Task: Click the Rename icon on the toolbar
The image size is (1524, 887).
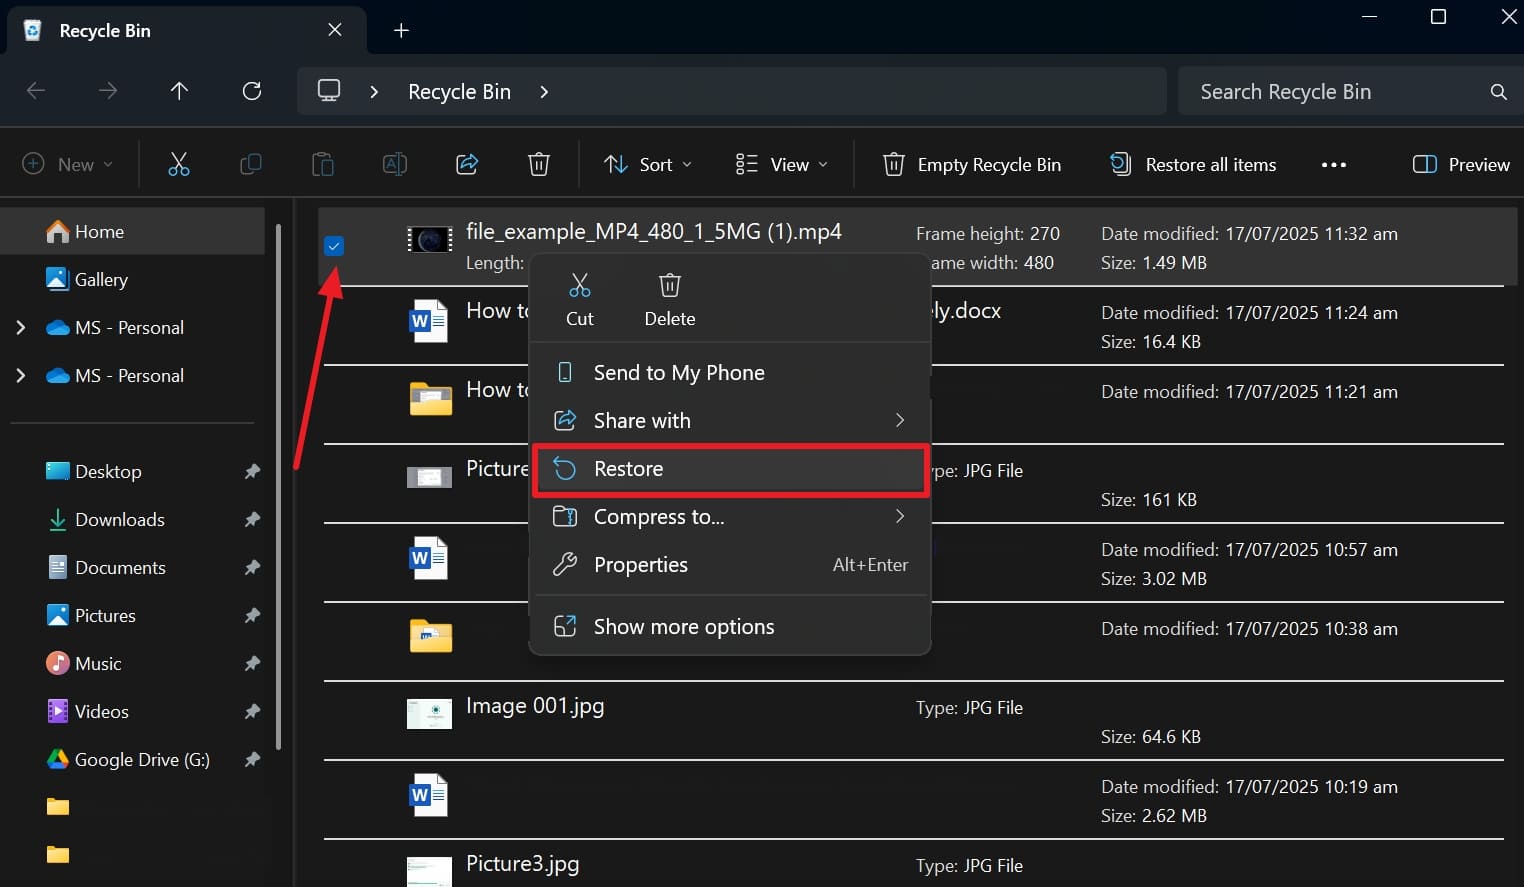Action: (x=395, y=164)
